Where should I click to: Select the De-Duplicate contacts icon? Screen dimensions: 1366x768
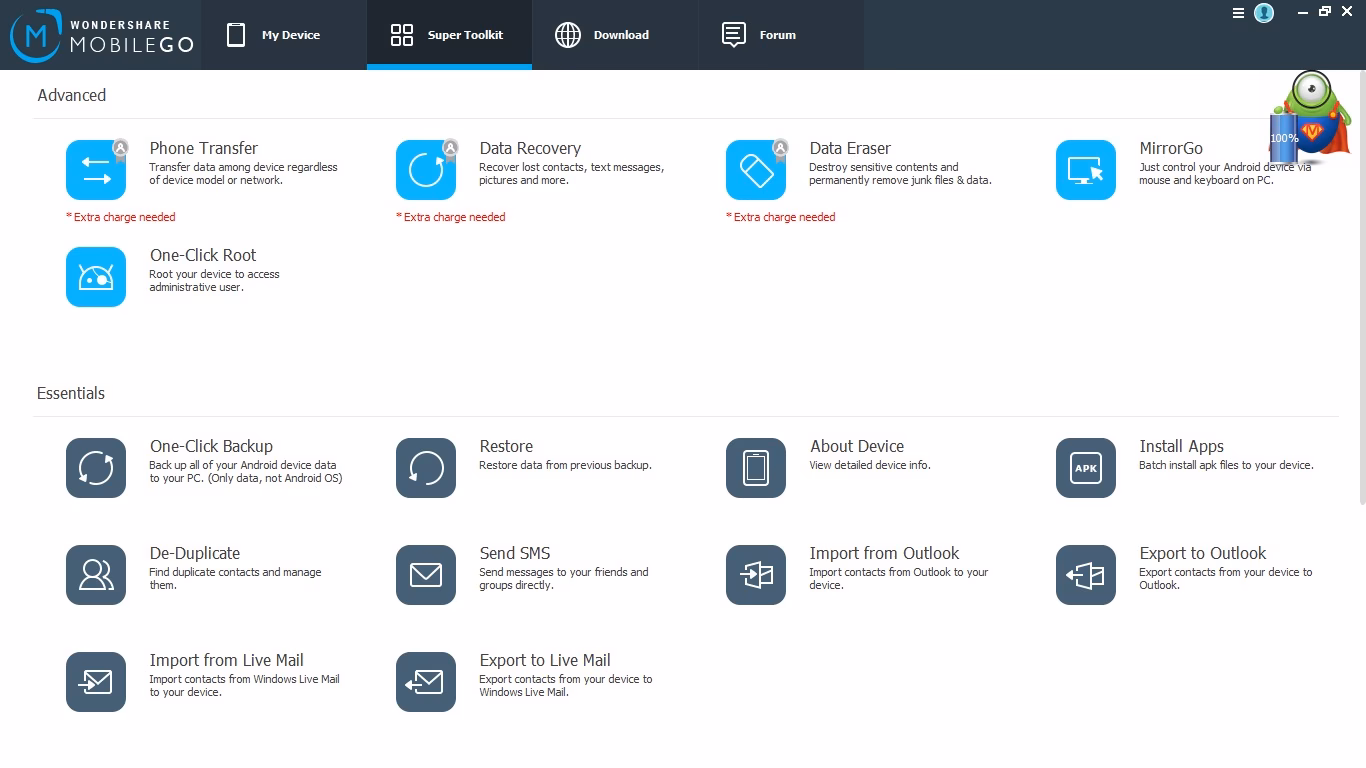pyautogui.click(x=96, y=574)
